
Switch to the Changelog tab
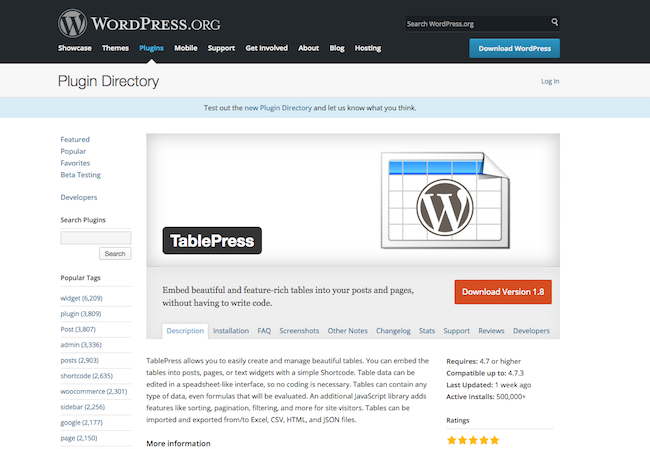click(x=393, y=331)
